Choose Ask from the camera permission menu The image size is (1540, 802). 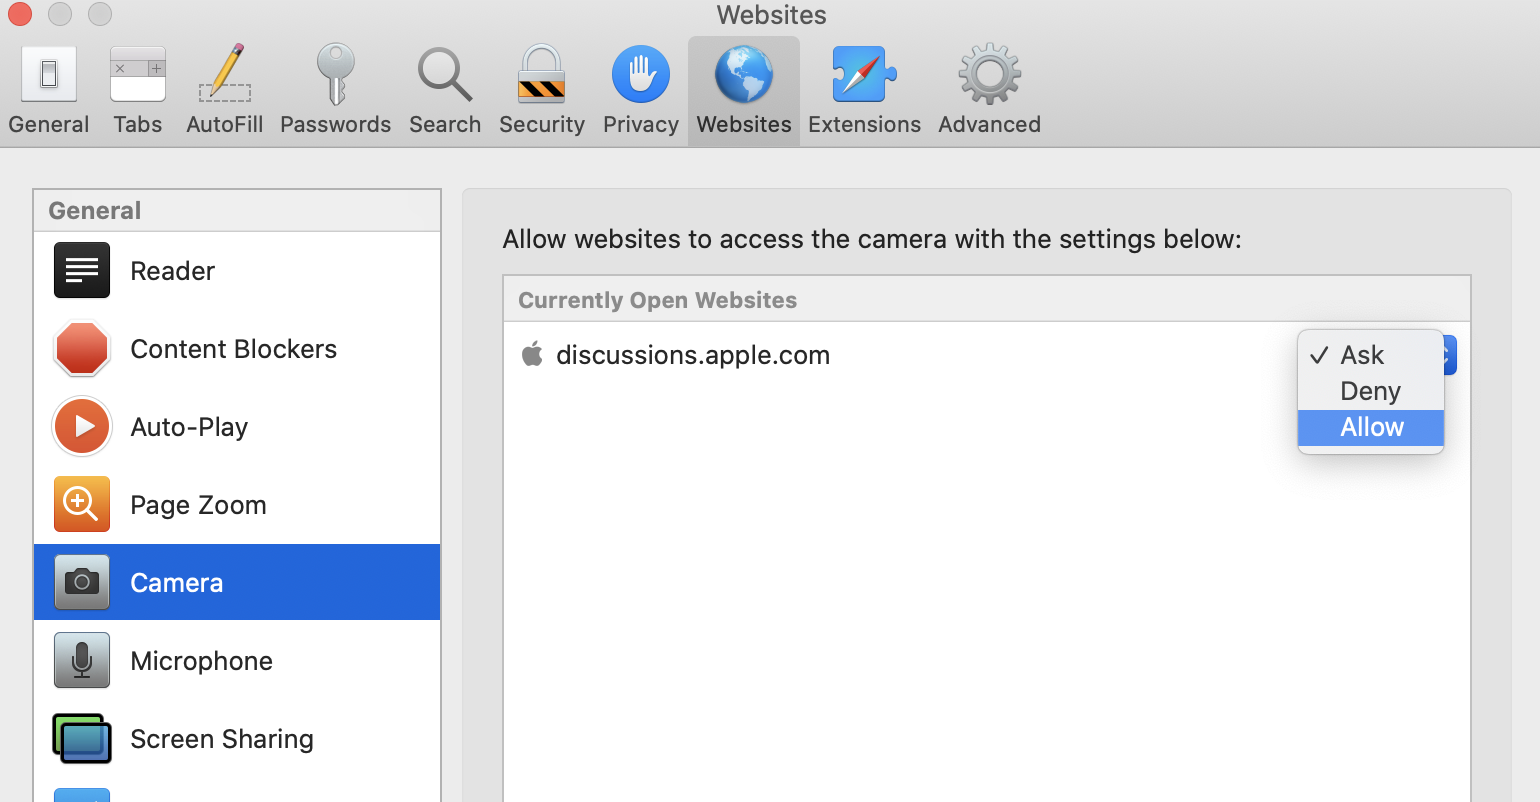coord(1371,355)
